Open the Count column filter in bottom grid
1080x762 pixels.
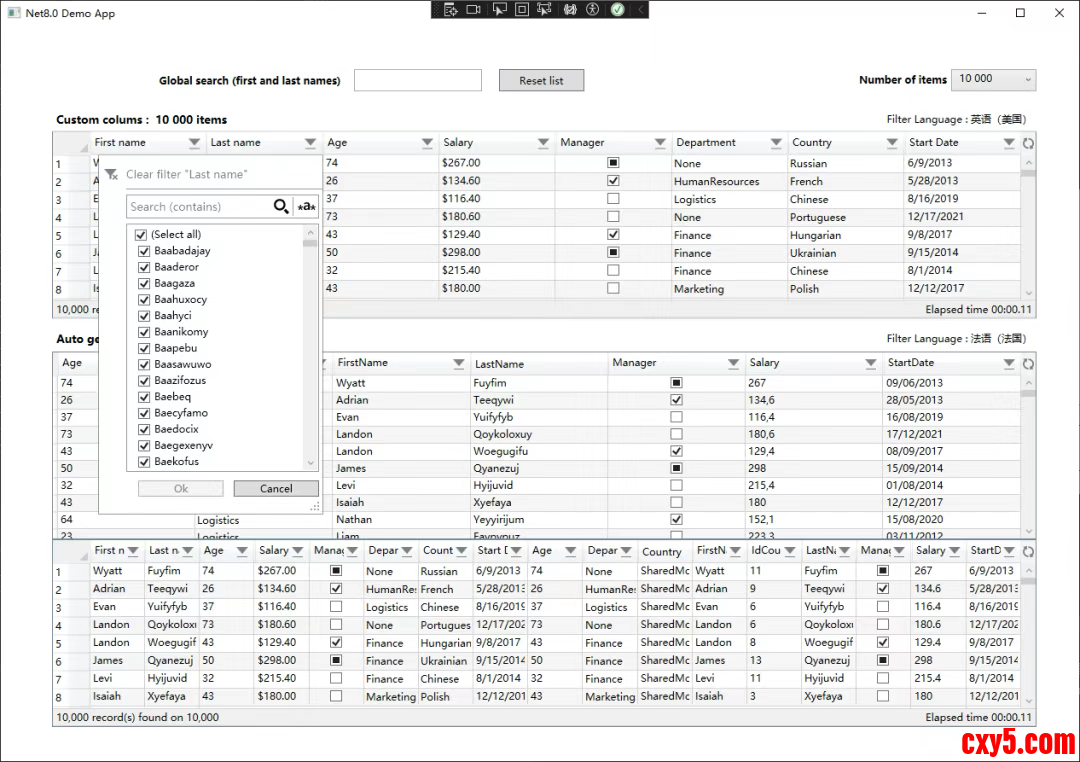point(461,550)
